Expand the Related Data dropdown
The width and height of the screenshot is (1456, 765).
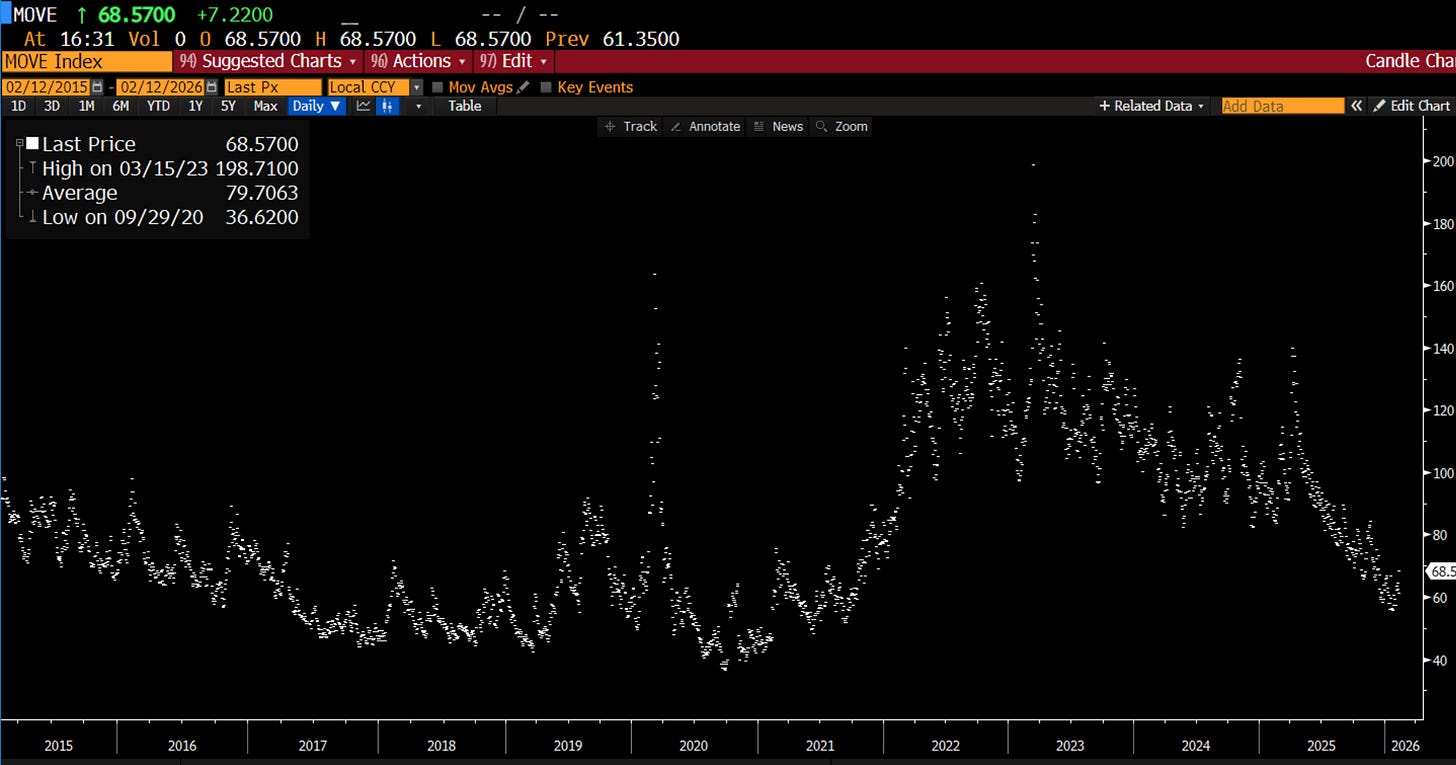pos(1152,106)
